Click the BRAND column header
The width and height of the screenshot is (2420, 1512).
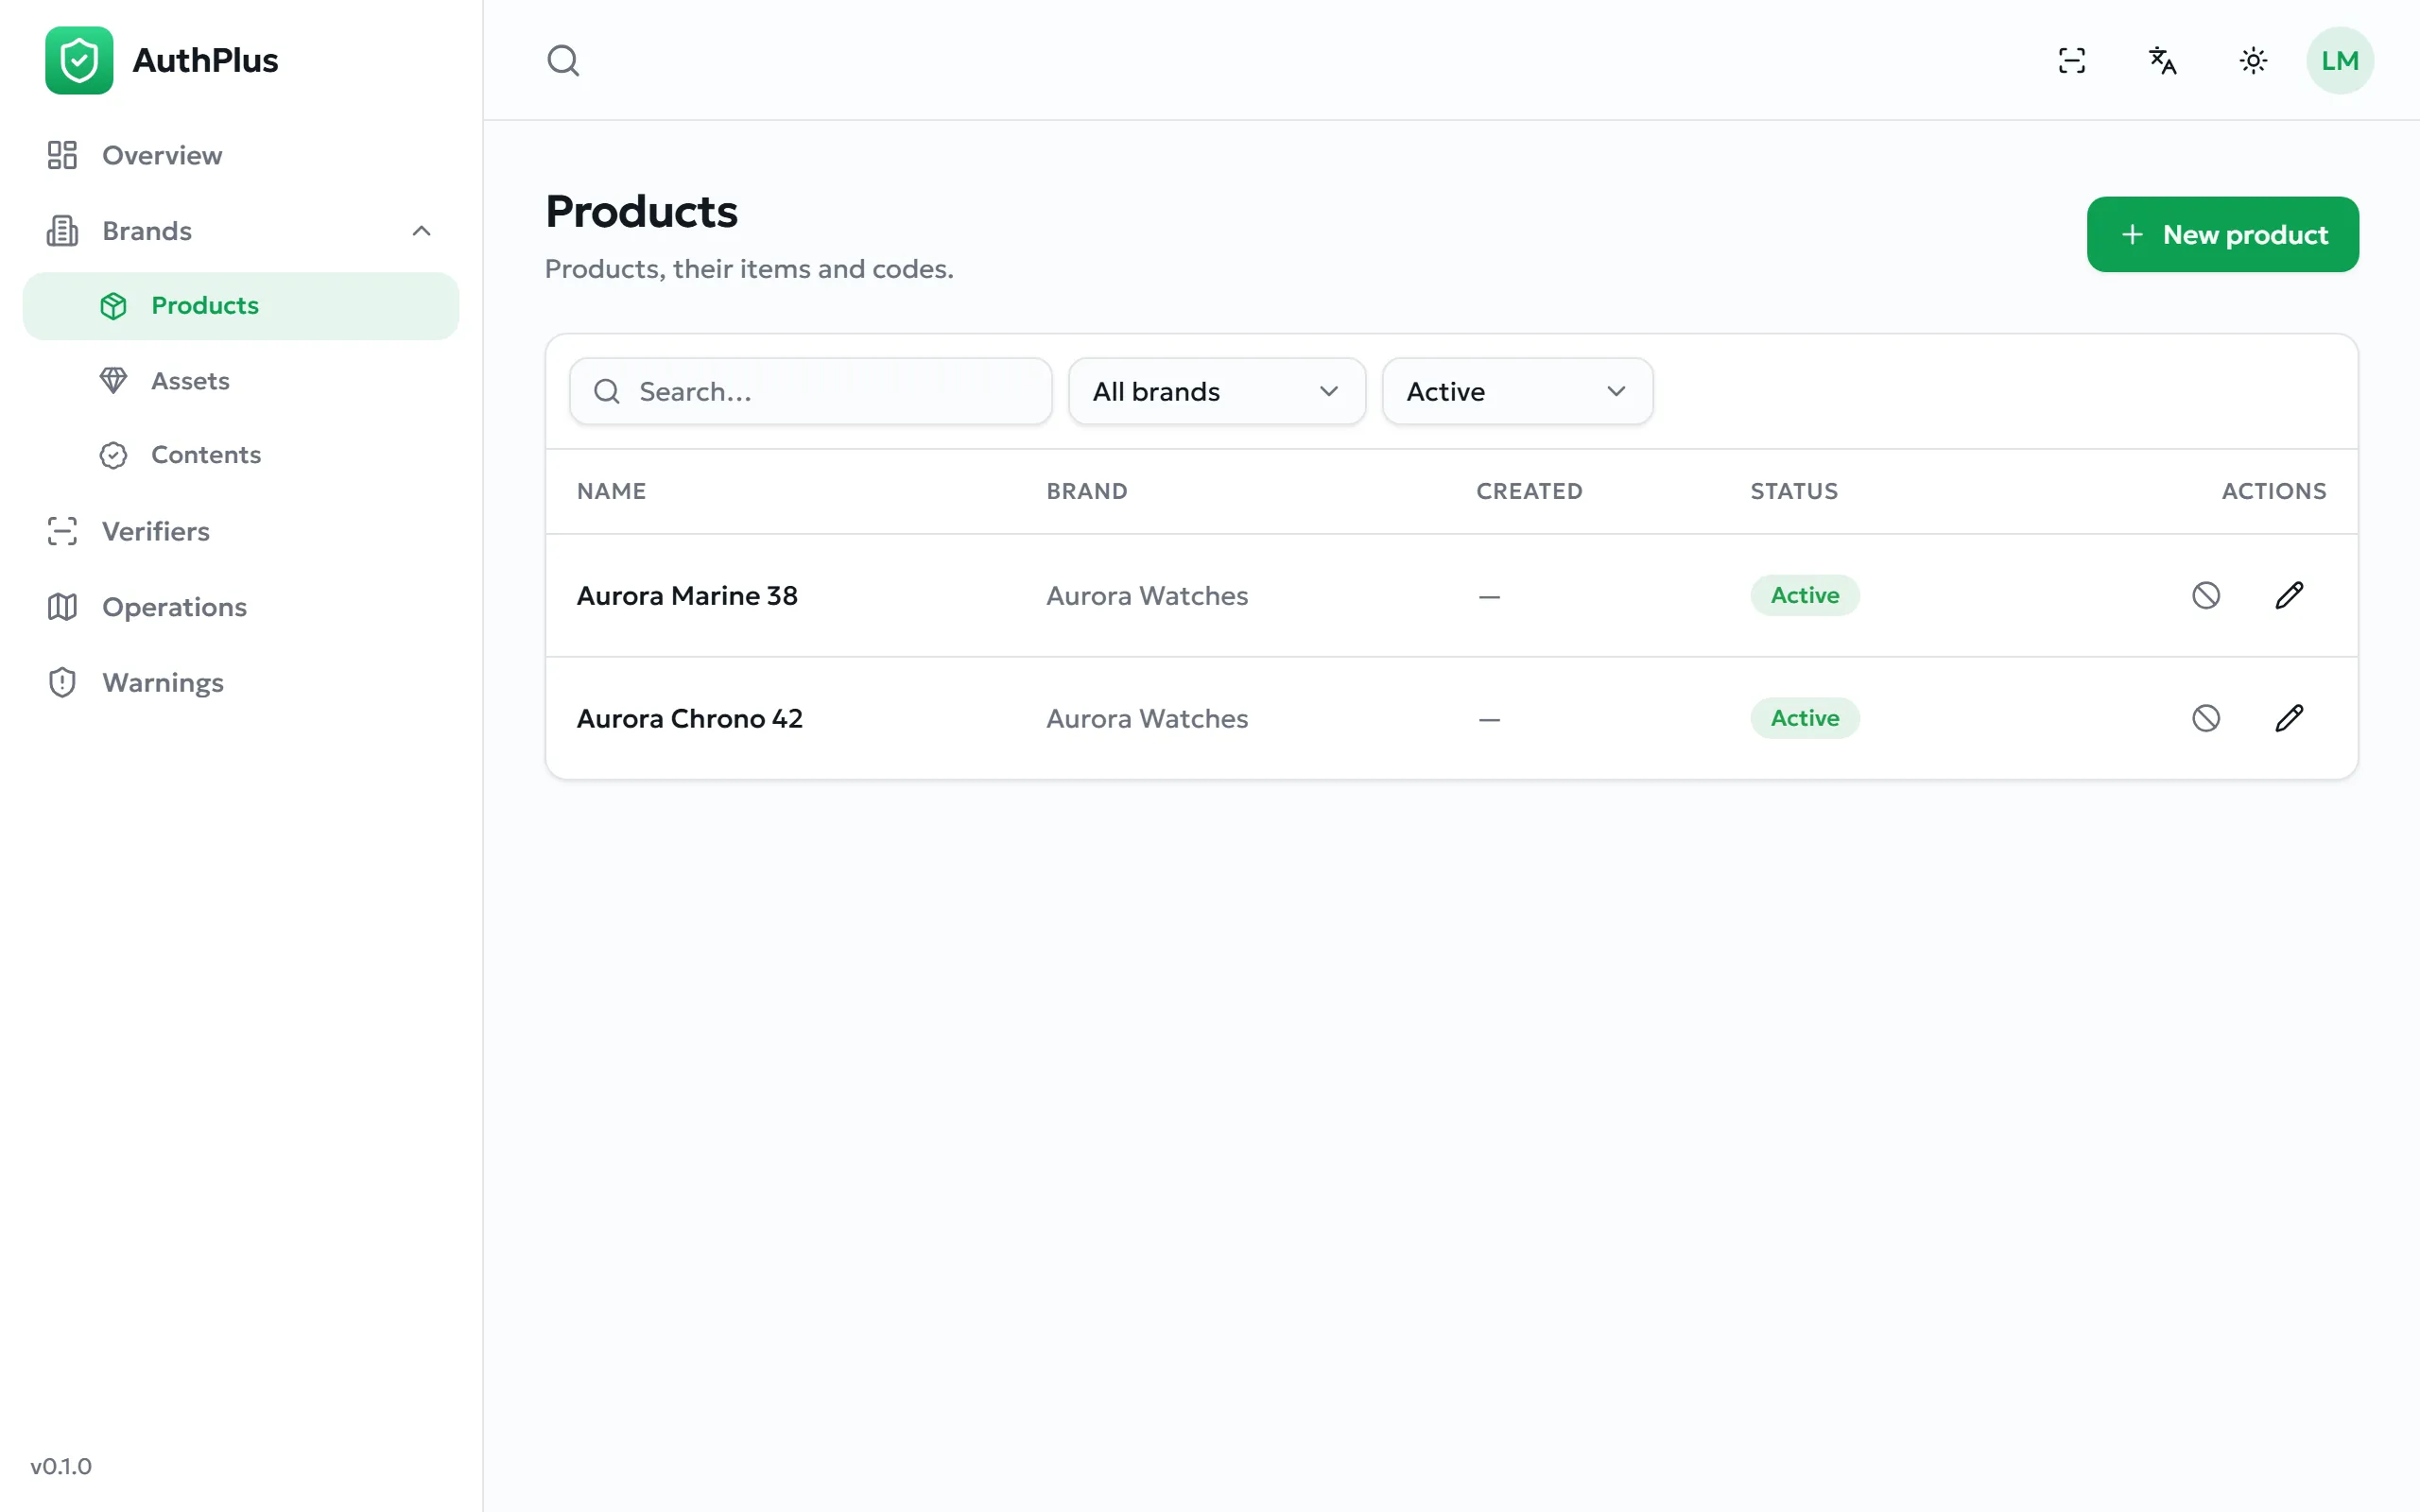(x=1086, y=491)
